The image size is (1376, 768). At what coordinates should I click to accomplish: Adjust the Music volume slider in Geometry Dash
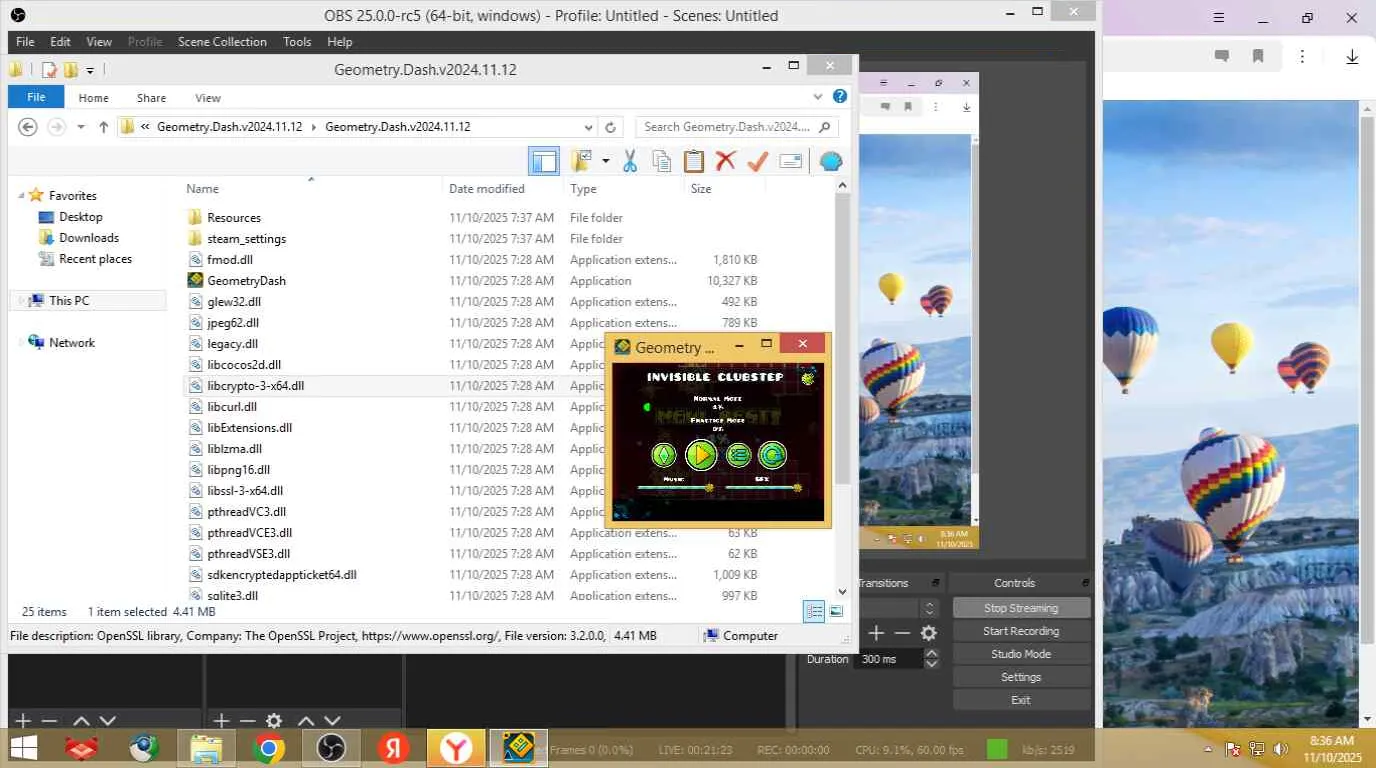pyautogui.click(x=675, y=488)
